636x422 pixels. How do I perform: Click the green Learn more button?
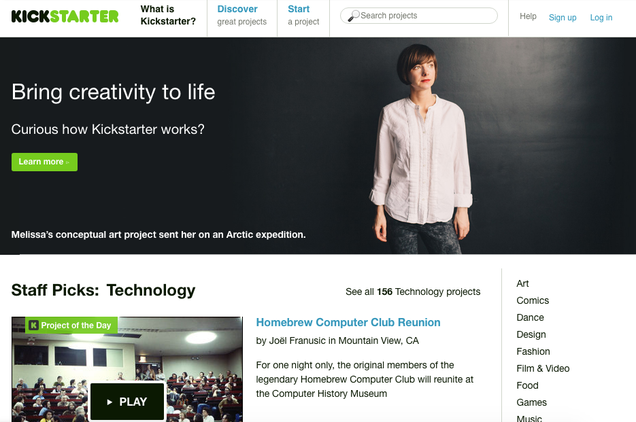pyautogui.click(x=44, y=162)
